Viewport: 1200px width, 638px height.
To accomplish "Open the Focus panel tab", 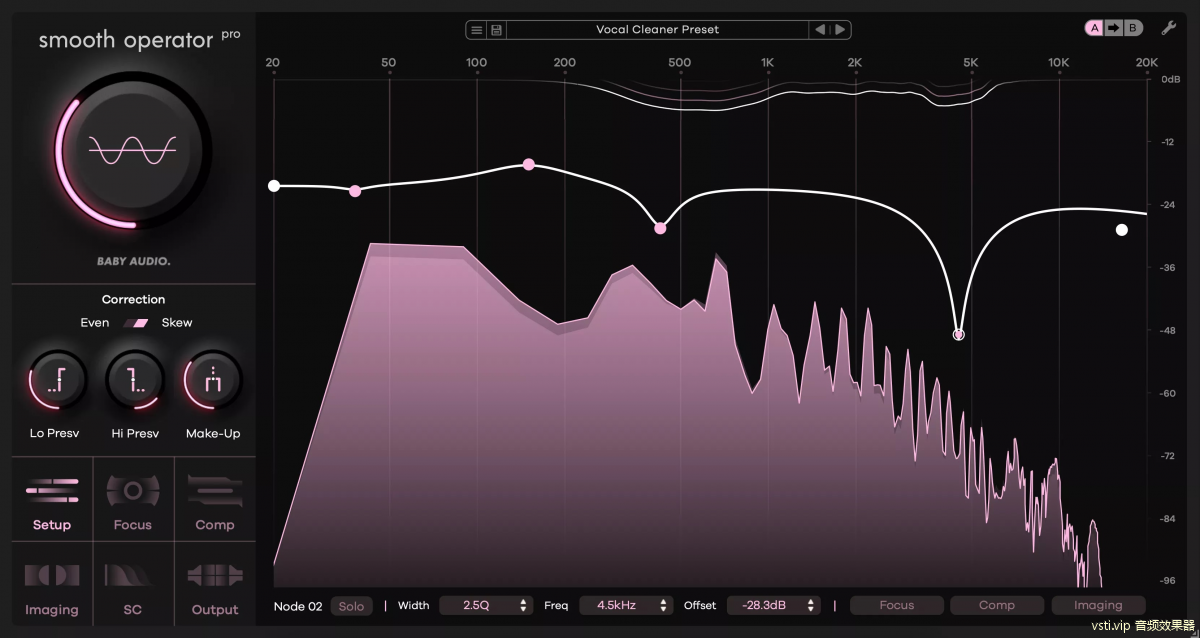I will pyautogui.click(x=133, y=499).
